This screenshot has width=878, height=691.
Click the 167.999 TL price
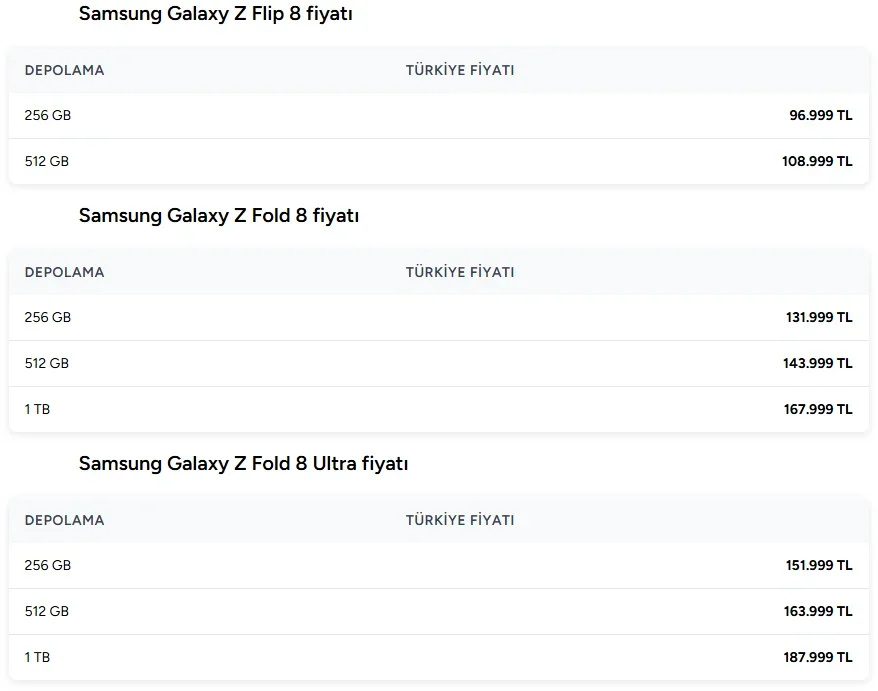click(818, 409)
